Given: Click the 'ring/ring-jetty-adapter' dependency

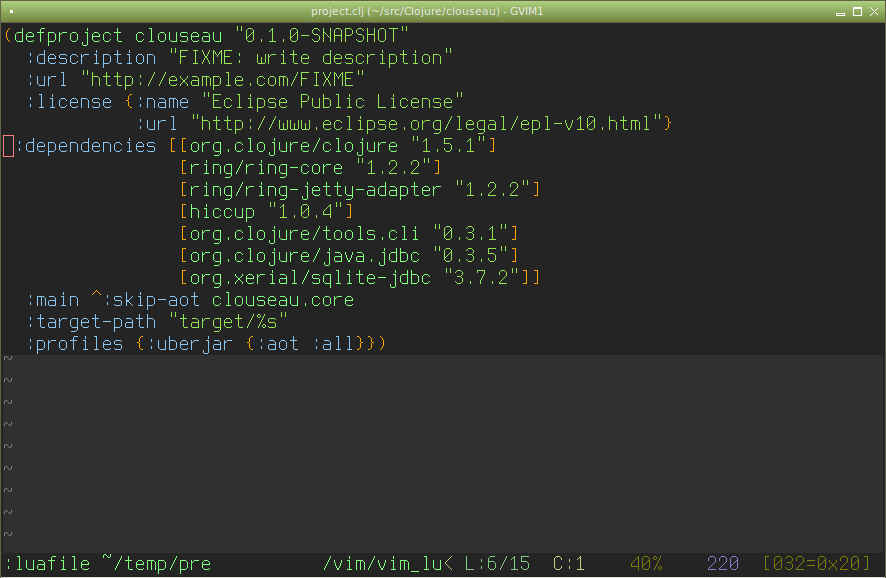Looking at the screenshot, I should pyautogui.click(x=316, y=190).
